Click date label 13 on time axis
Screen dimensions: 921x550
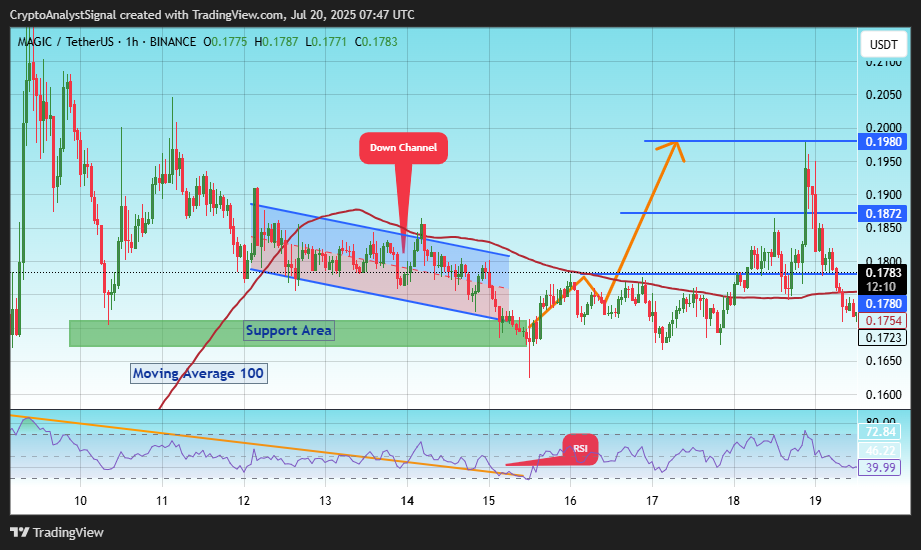pyautogui.click(x=325, y=501)
